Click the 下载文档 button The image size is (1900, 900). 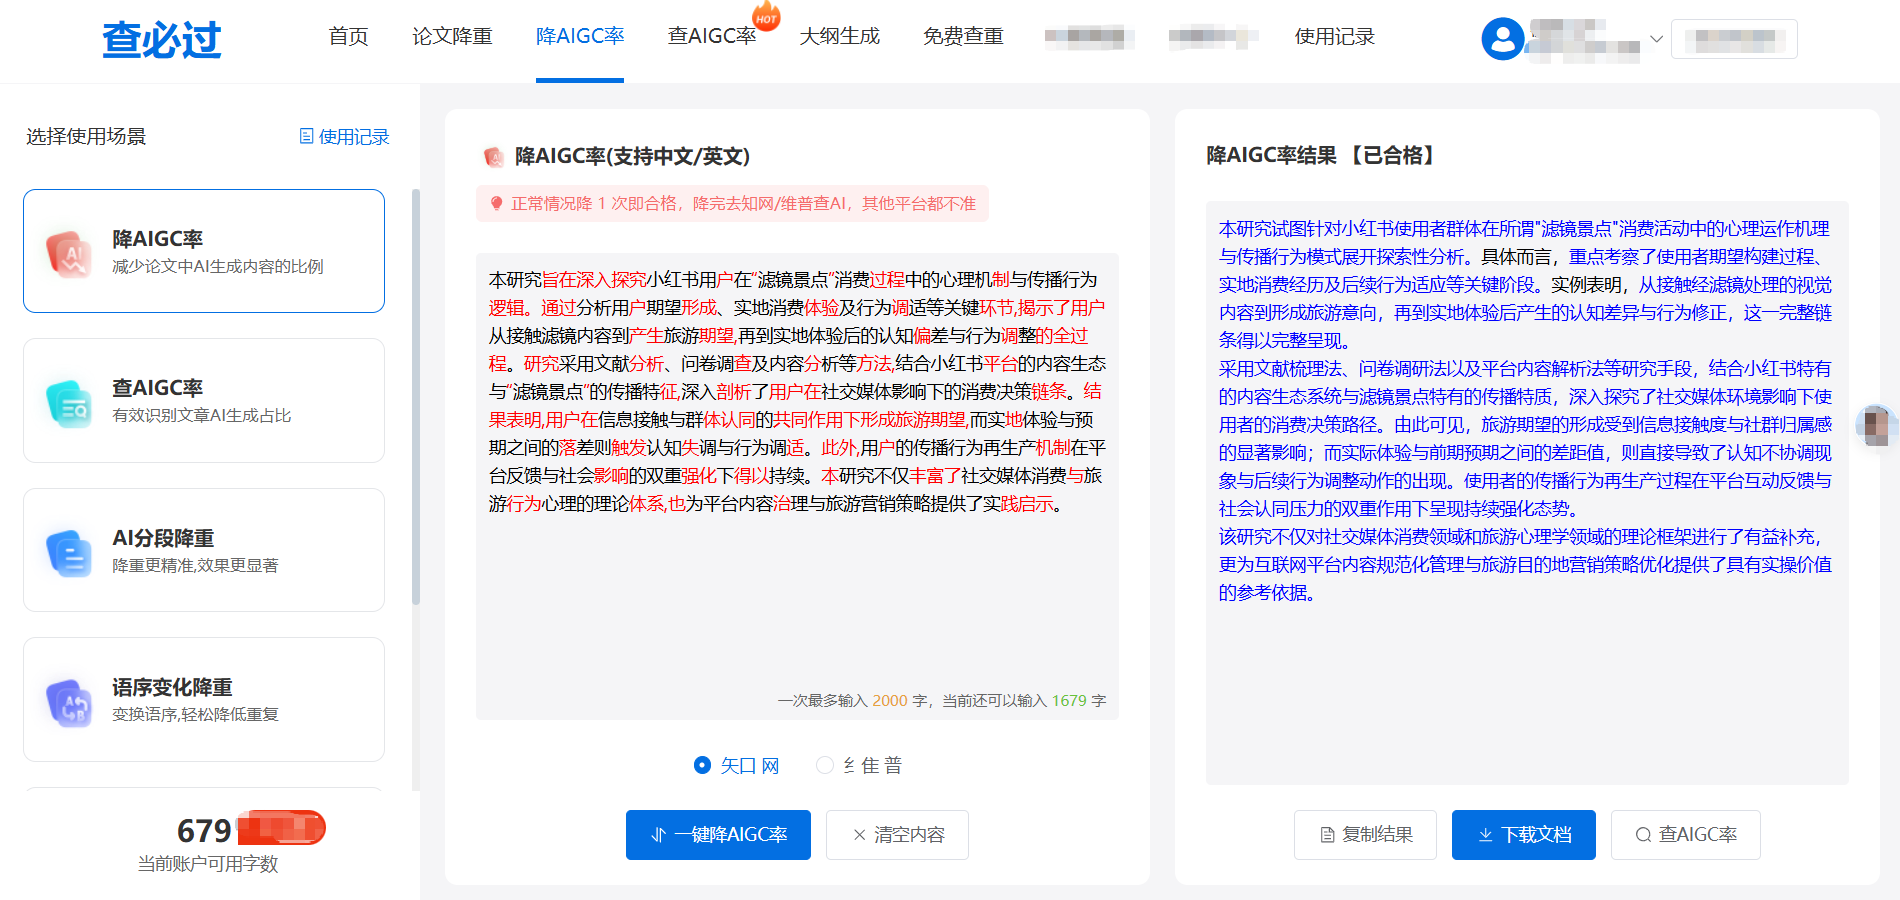[1524, 835]
